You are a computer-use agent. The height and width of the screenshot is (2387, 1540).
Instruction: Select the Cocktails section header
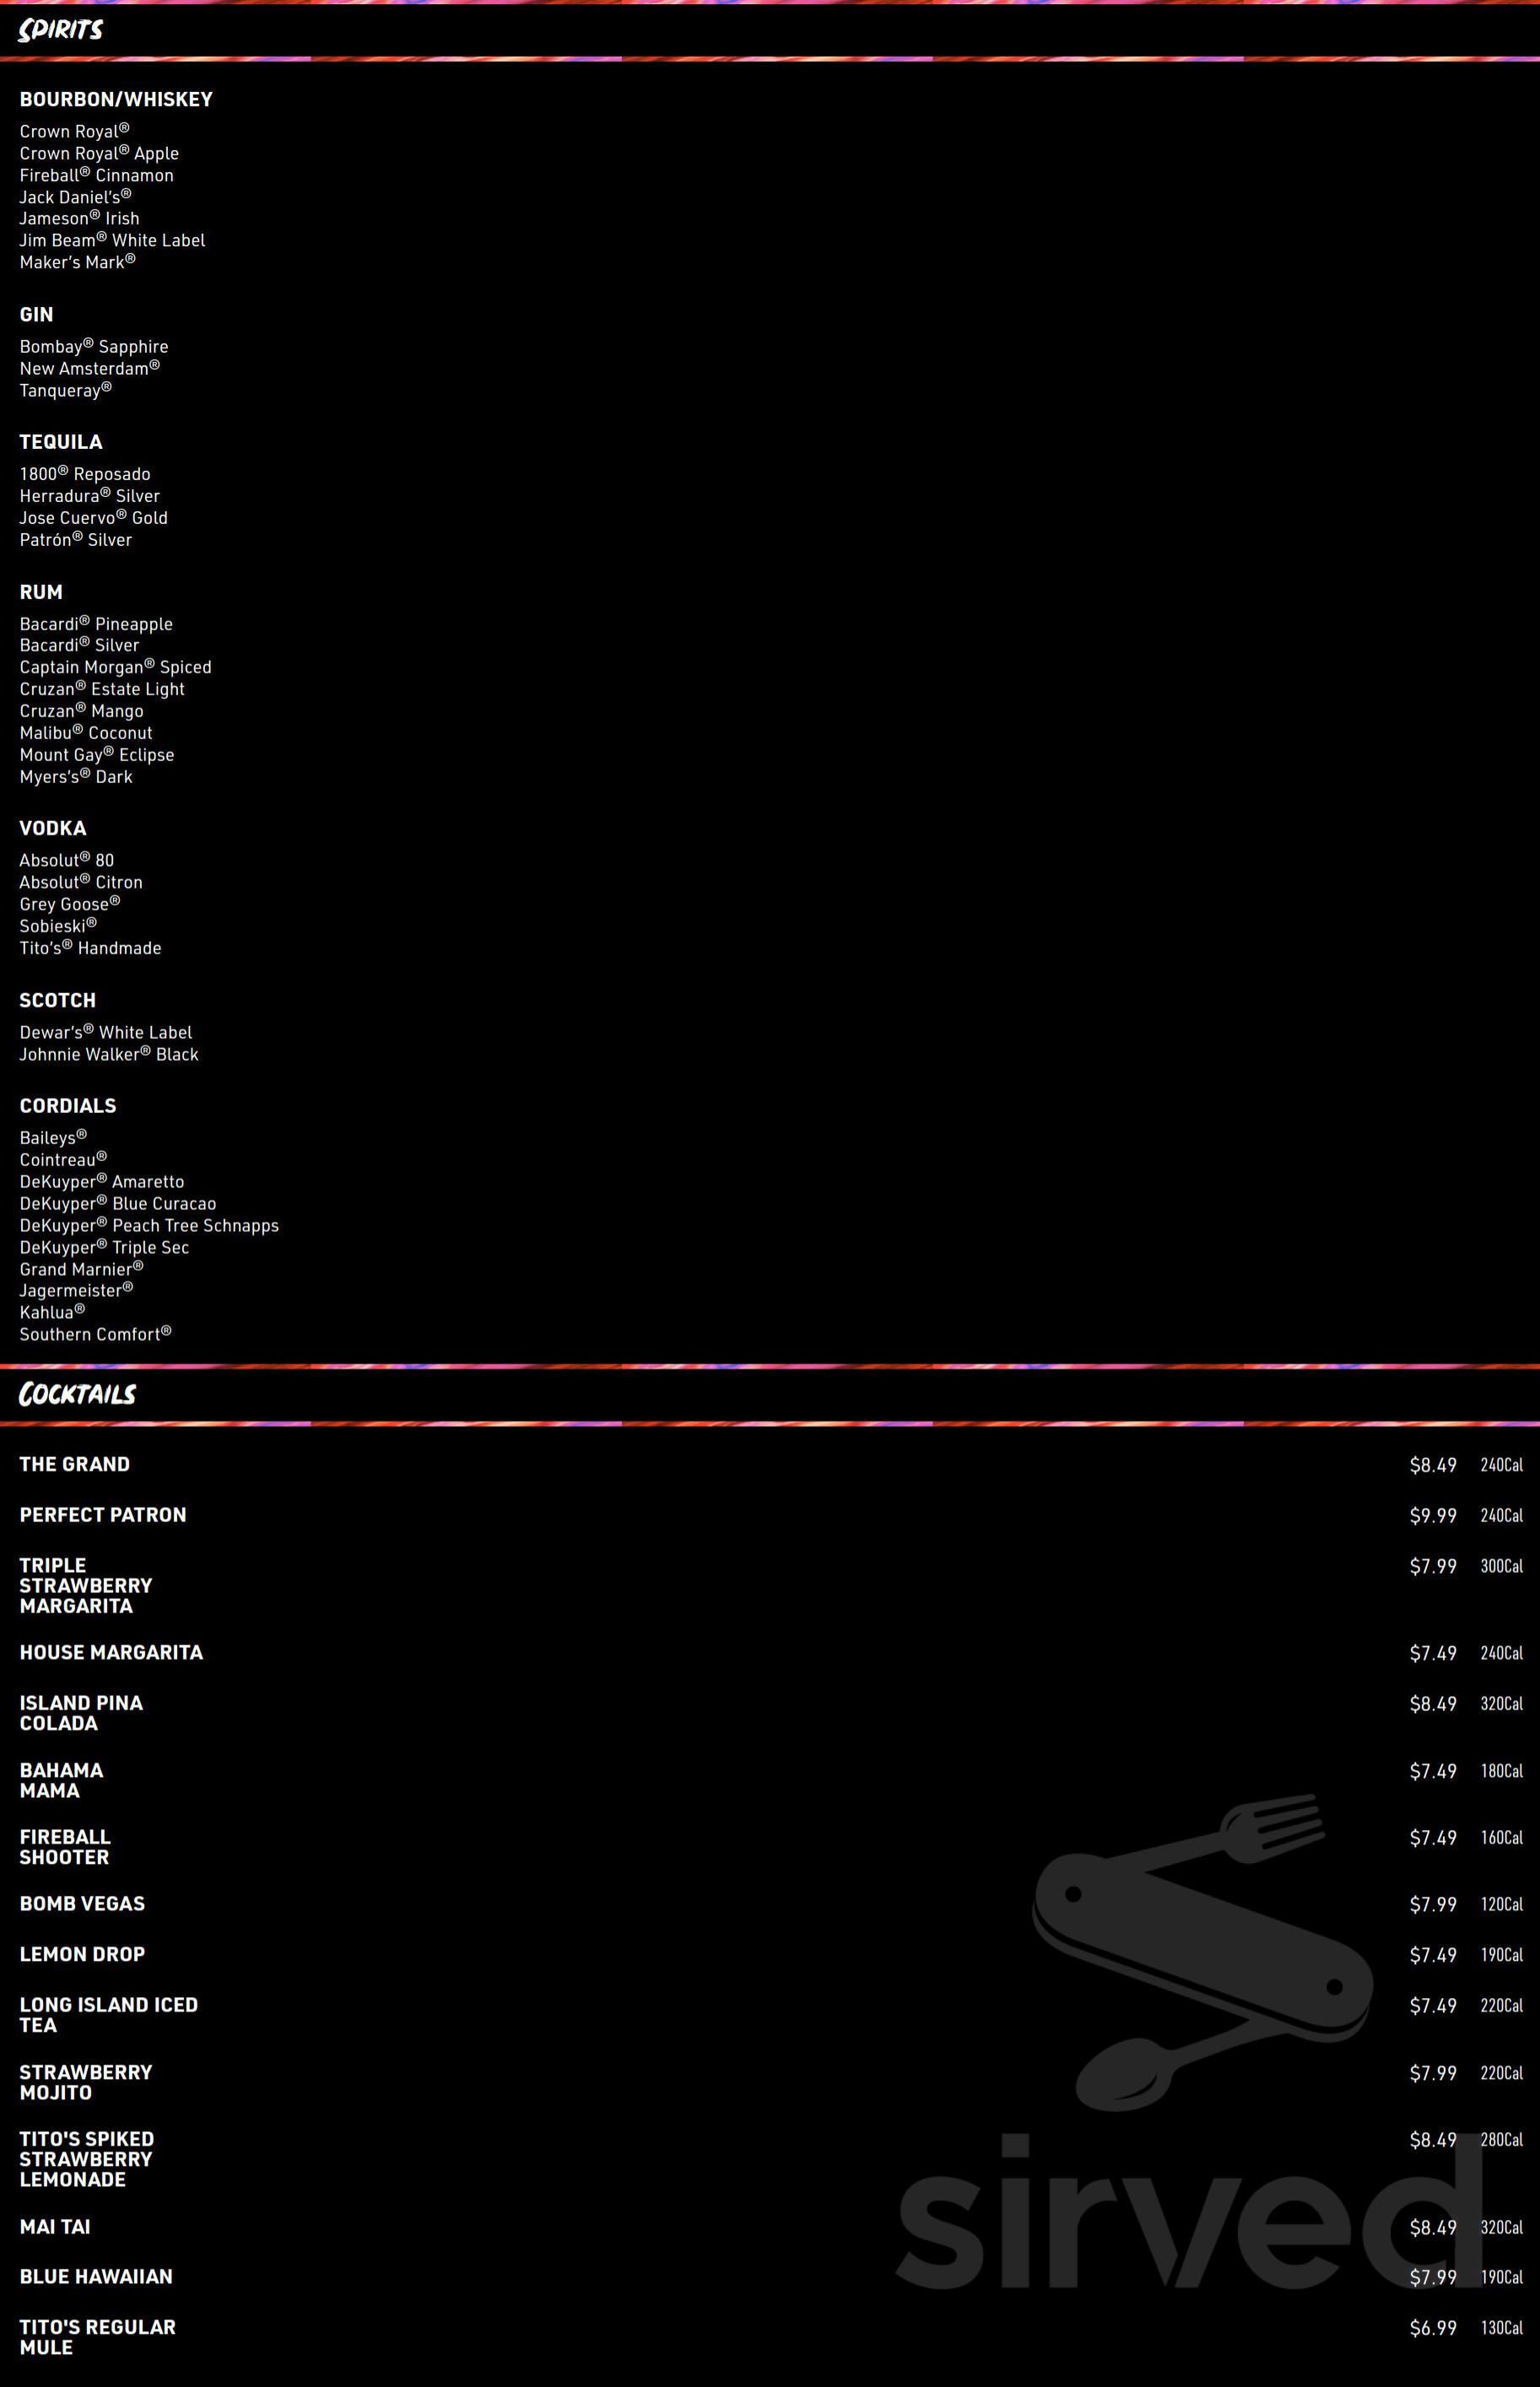[x=77, y=1394]
